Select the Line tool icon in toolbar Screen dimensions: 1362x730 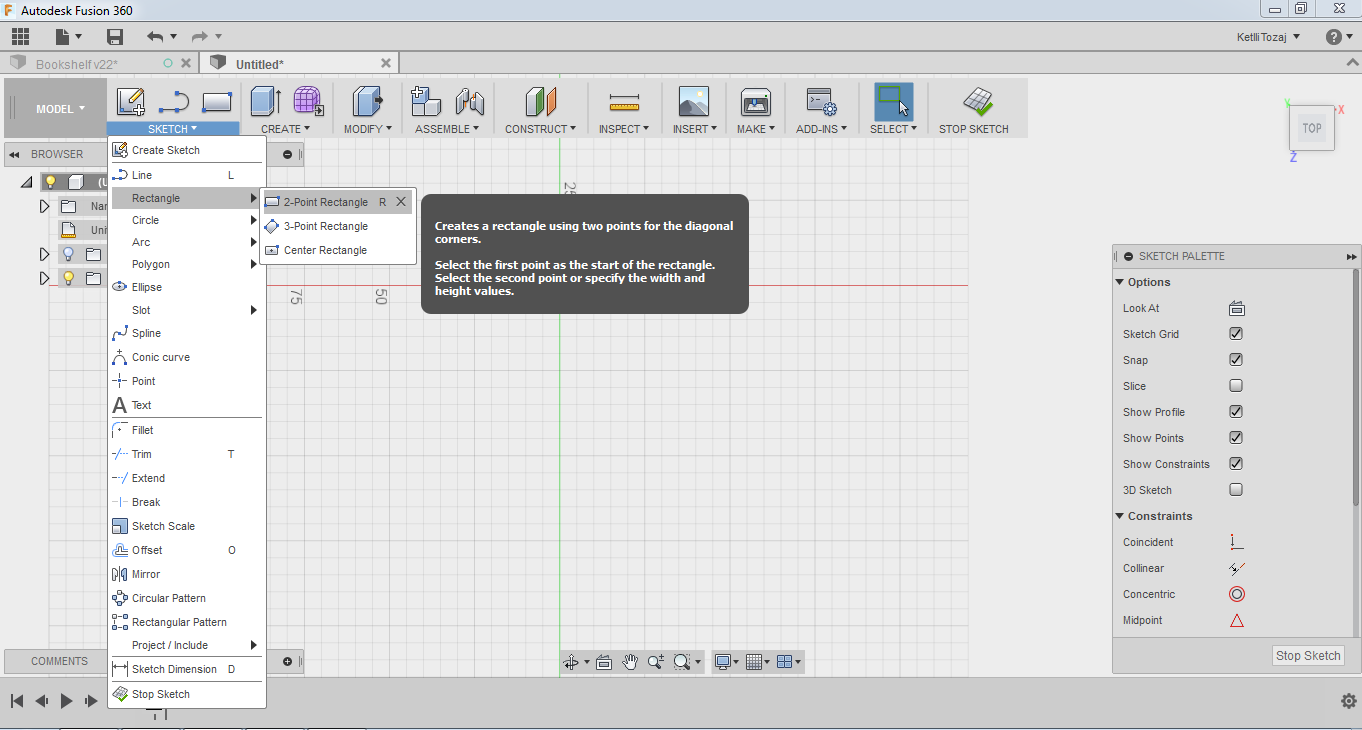tap(174, 101)
